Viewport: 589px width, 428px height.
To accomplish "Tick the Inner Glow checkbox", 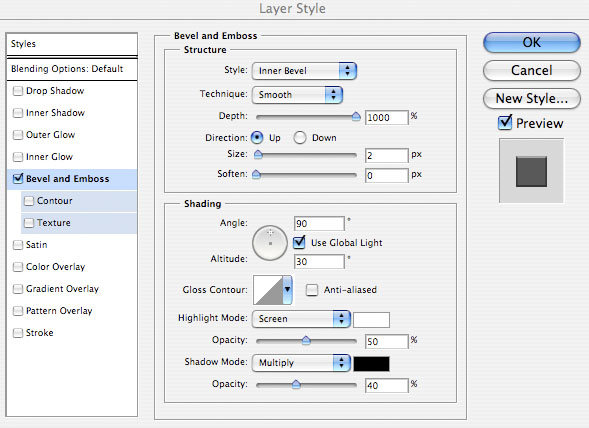I will click(18, 157).
